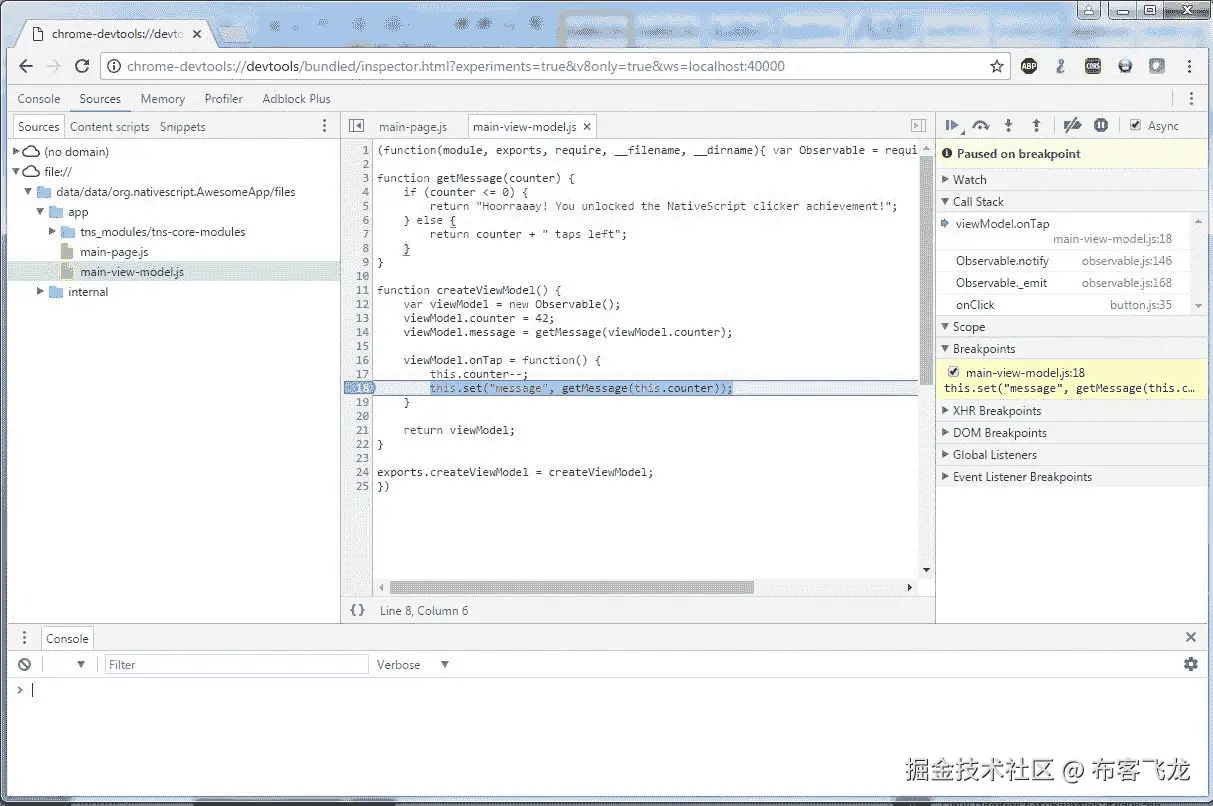Pretty print the source with braces icon
The height and width of the screenshot is (806, 1213).
tap(357, 610)
